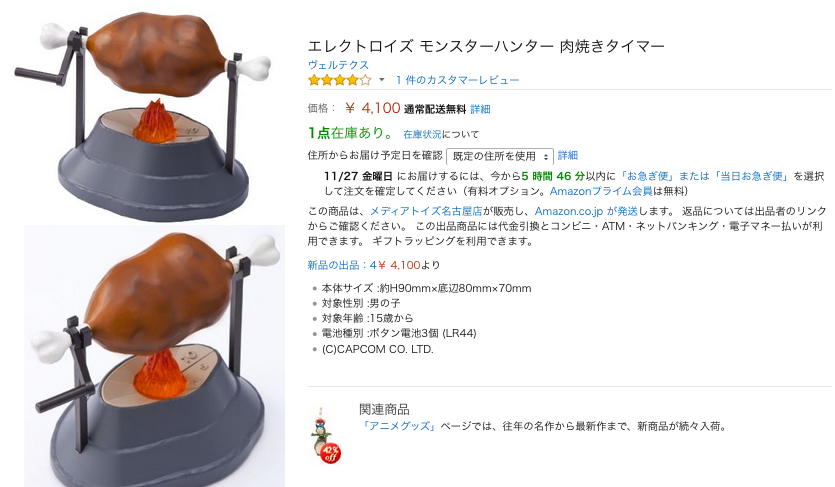
Task: Click 詳細 link beside the address dropdown
Action: pos(568,155)
